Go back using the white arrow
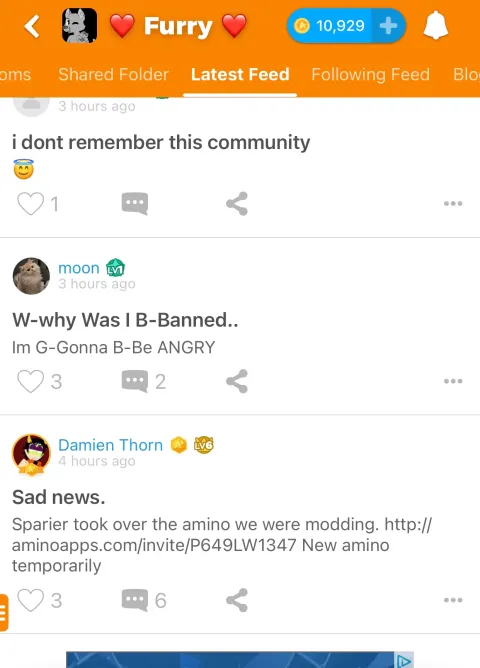480x668 pixels. 32,26
